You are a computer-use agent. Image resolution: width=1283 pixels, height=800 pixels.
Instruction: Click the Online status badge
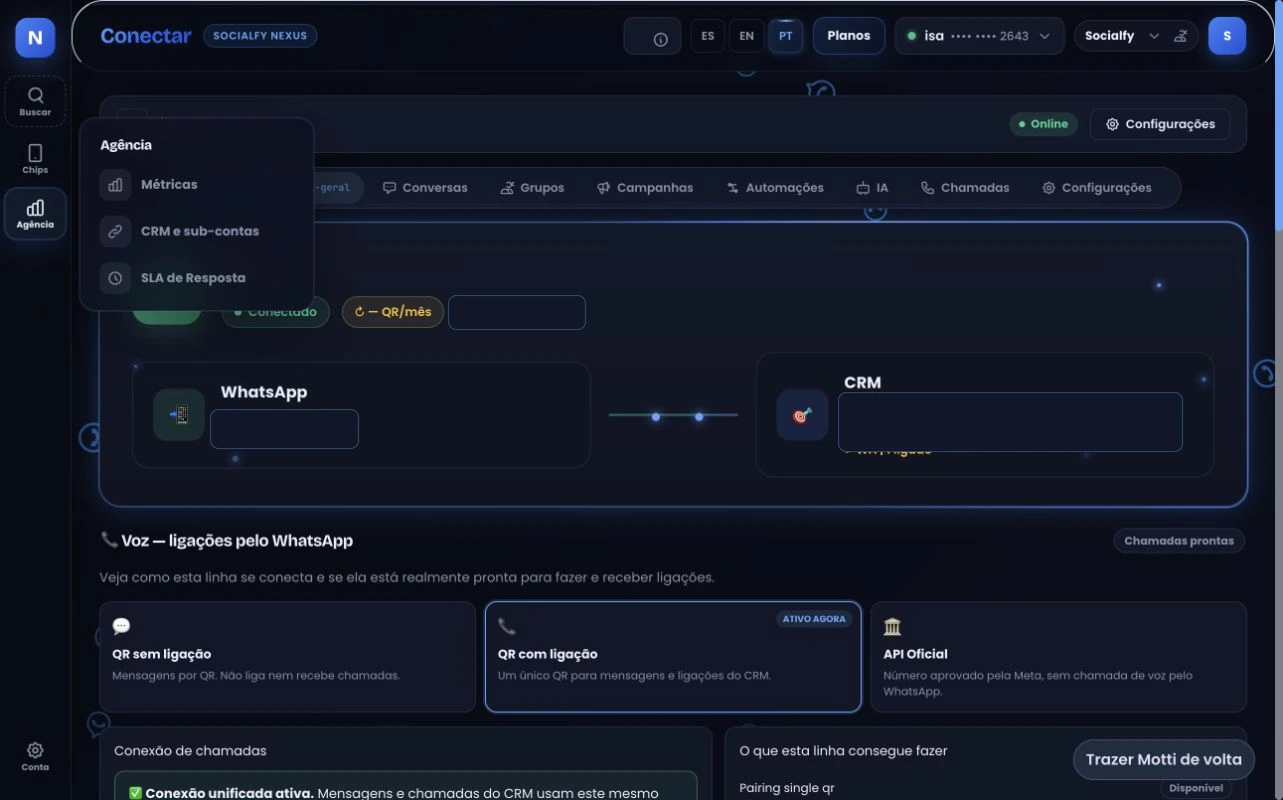(x=1043, y=124)
